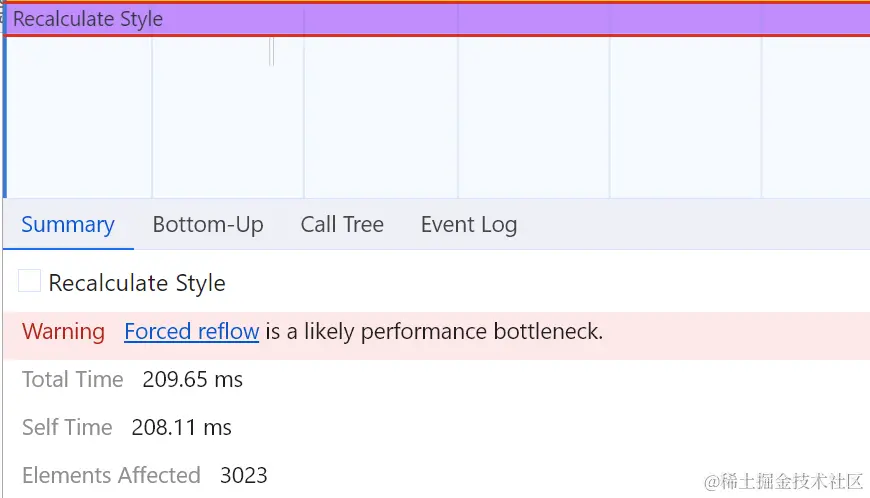Click the small gray tick marker in the flame chart
Viewport: 870px width, 498px height.
(271, 51)
